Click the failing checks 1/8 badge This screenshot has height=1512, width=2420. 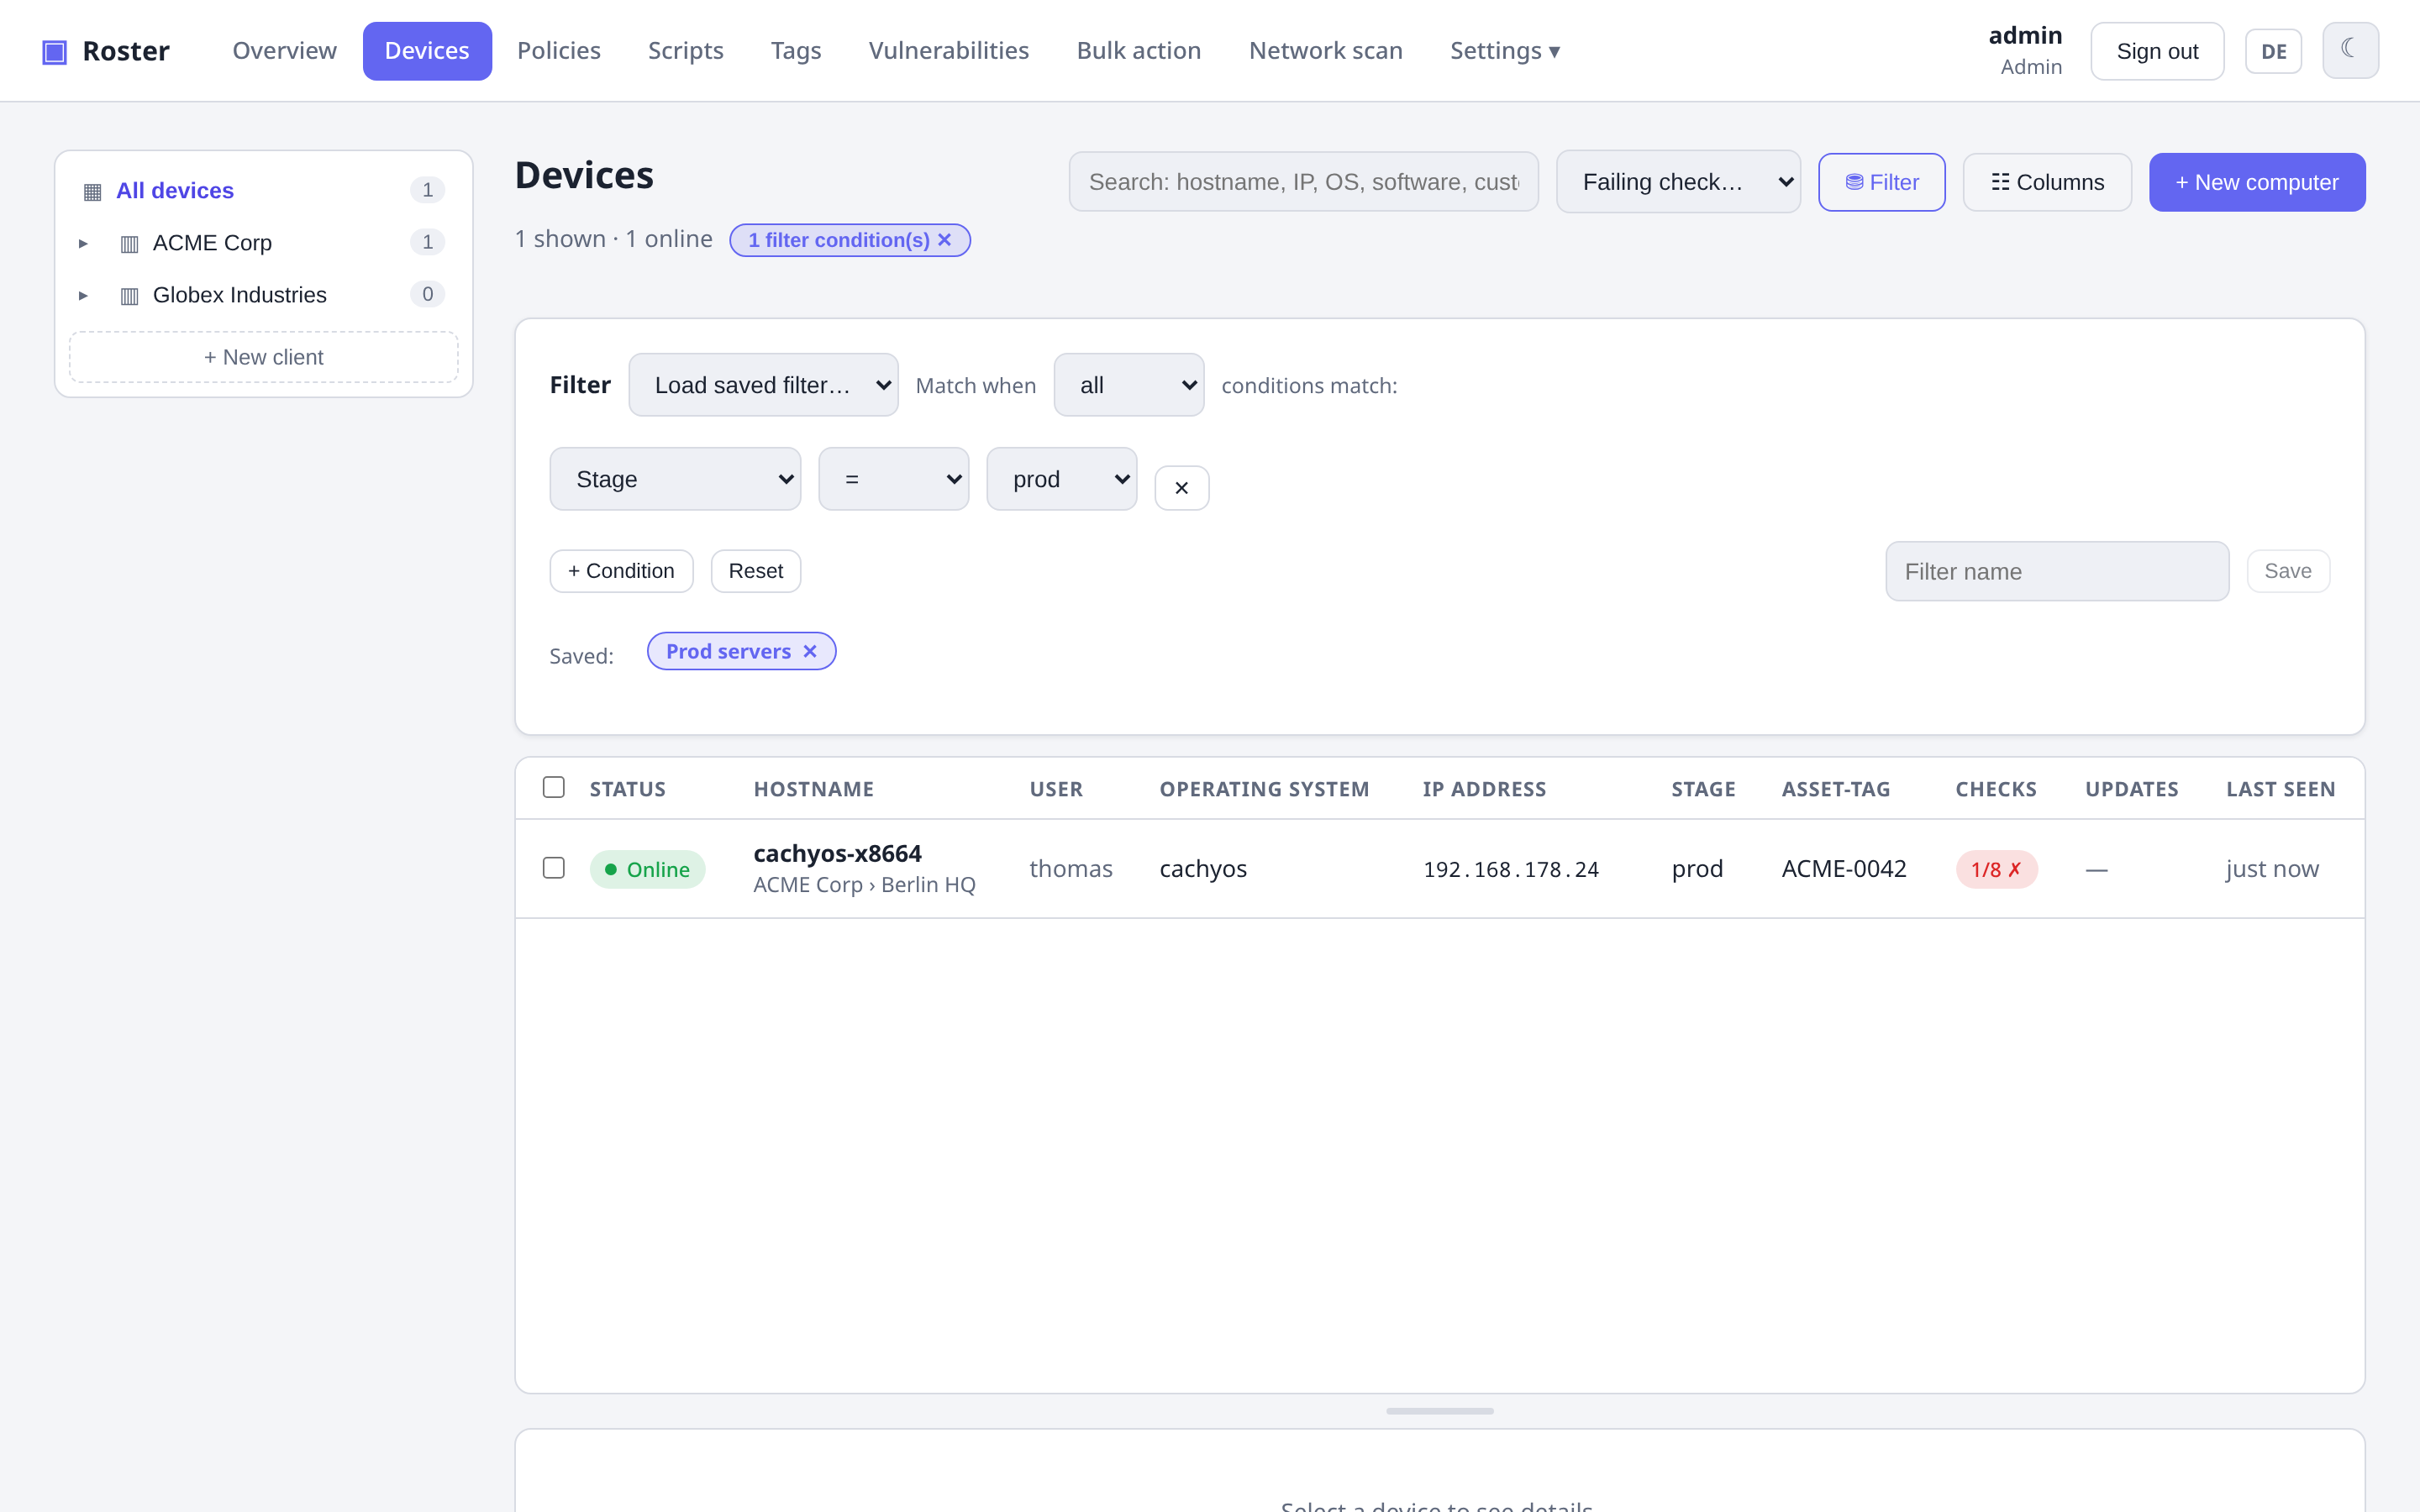click(1996, 869)
